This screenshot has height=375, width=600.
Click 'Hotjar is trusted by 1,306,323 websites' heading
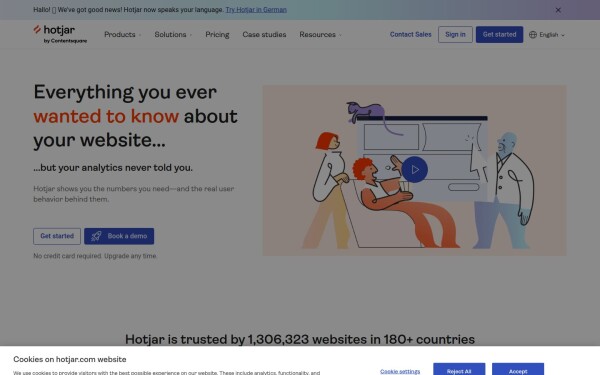pyautogui.click(x=300, y=339)
